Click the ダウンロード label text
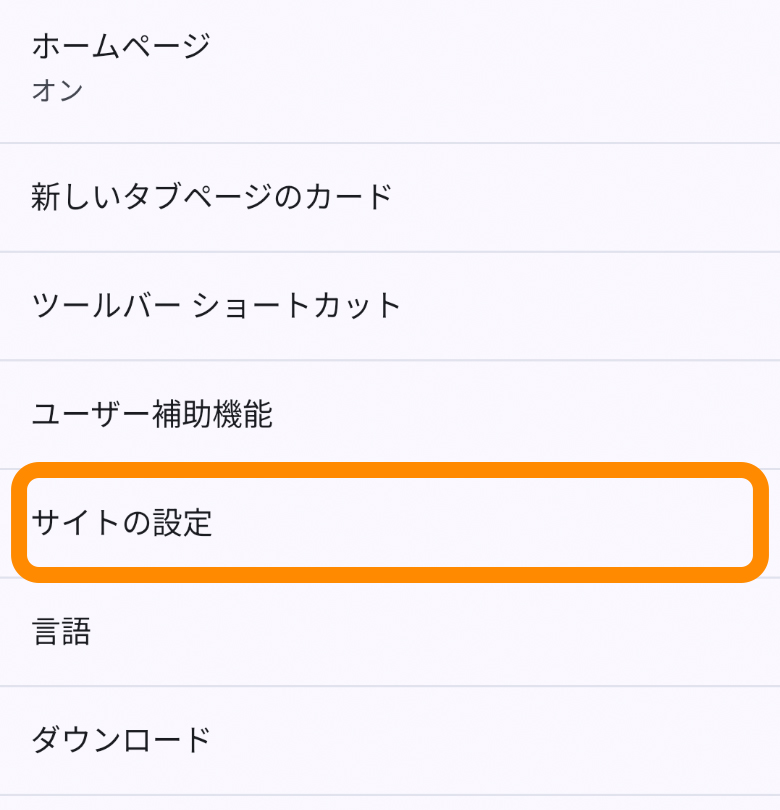Viewport: 780px width, 810px height. click(x=121, y=740)
